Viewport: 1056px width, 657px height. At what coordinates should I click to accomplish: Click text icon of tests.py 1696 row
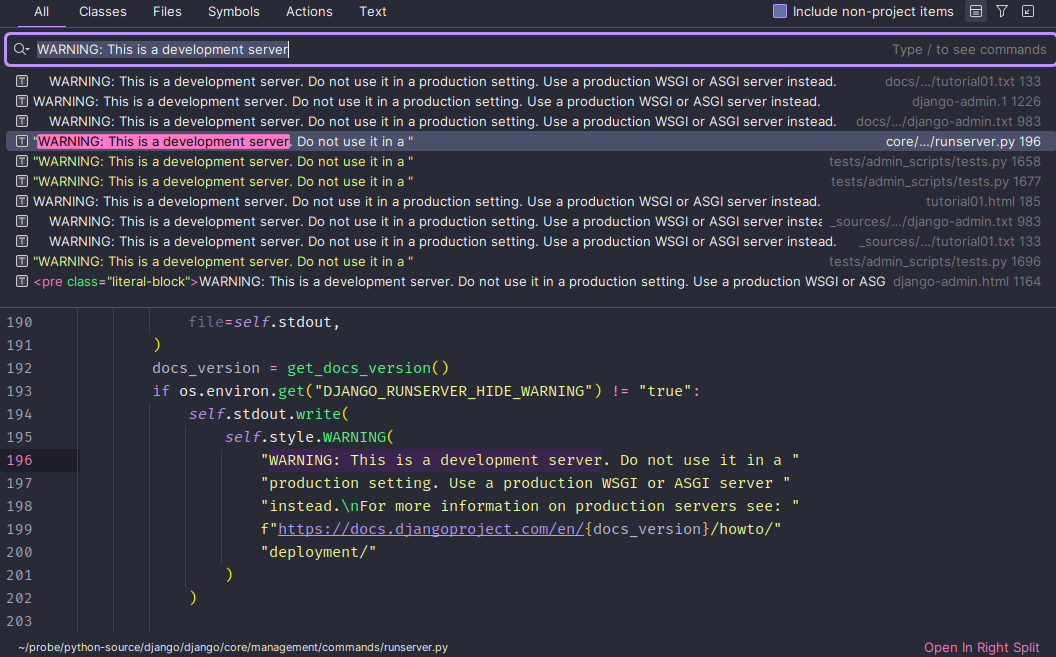[x=22, y=261]
